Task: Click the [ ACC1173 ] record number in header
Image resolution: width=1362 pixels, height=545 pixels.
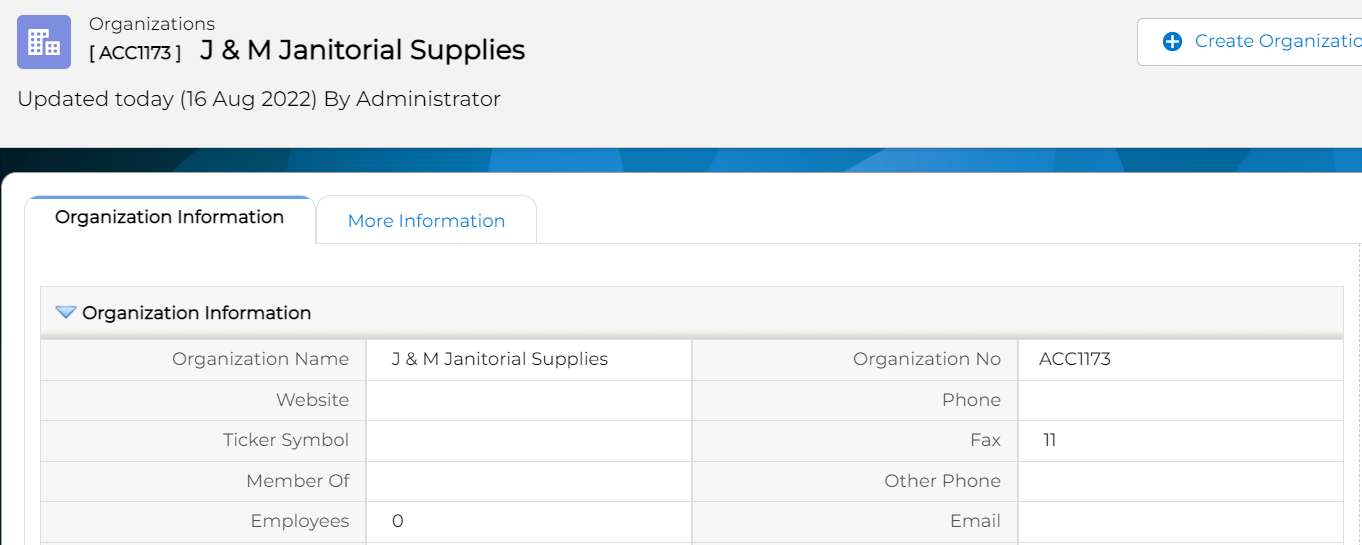Action: click(x=135, y=53)
